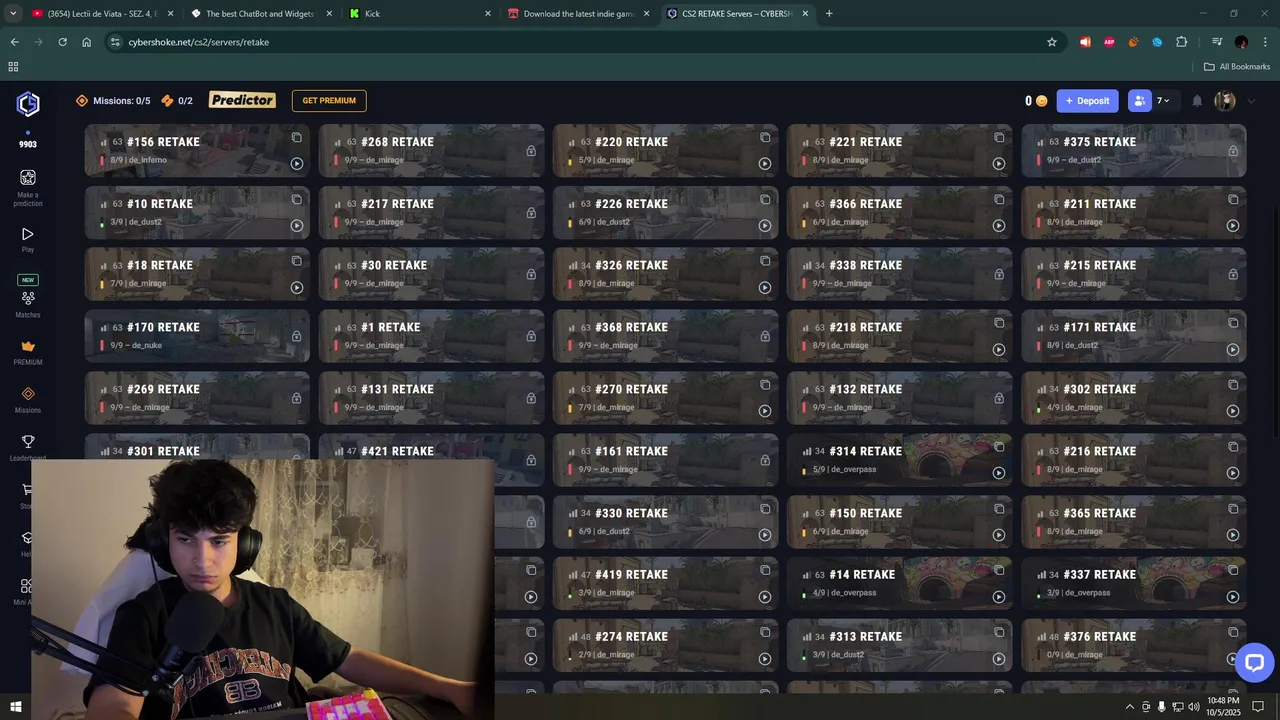The image size is (1280, 720).
Task: Open the clock showing 10:48 PM
Action: [1224, 707]
